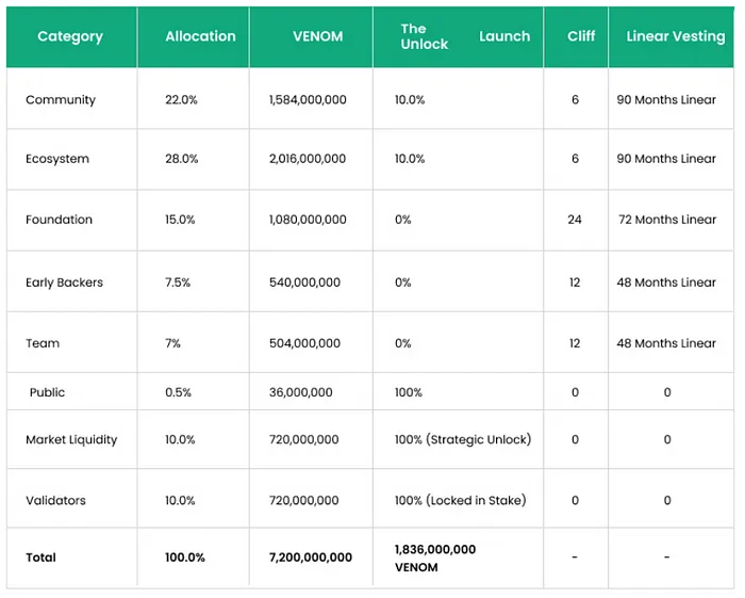745x598 pixels.
Task: Click '100% (Locked in Stake)' cell
Action: point(460,500)
